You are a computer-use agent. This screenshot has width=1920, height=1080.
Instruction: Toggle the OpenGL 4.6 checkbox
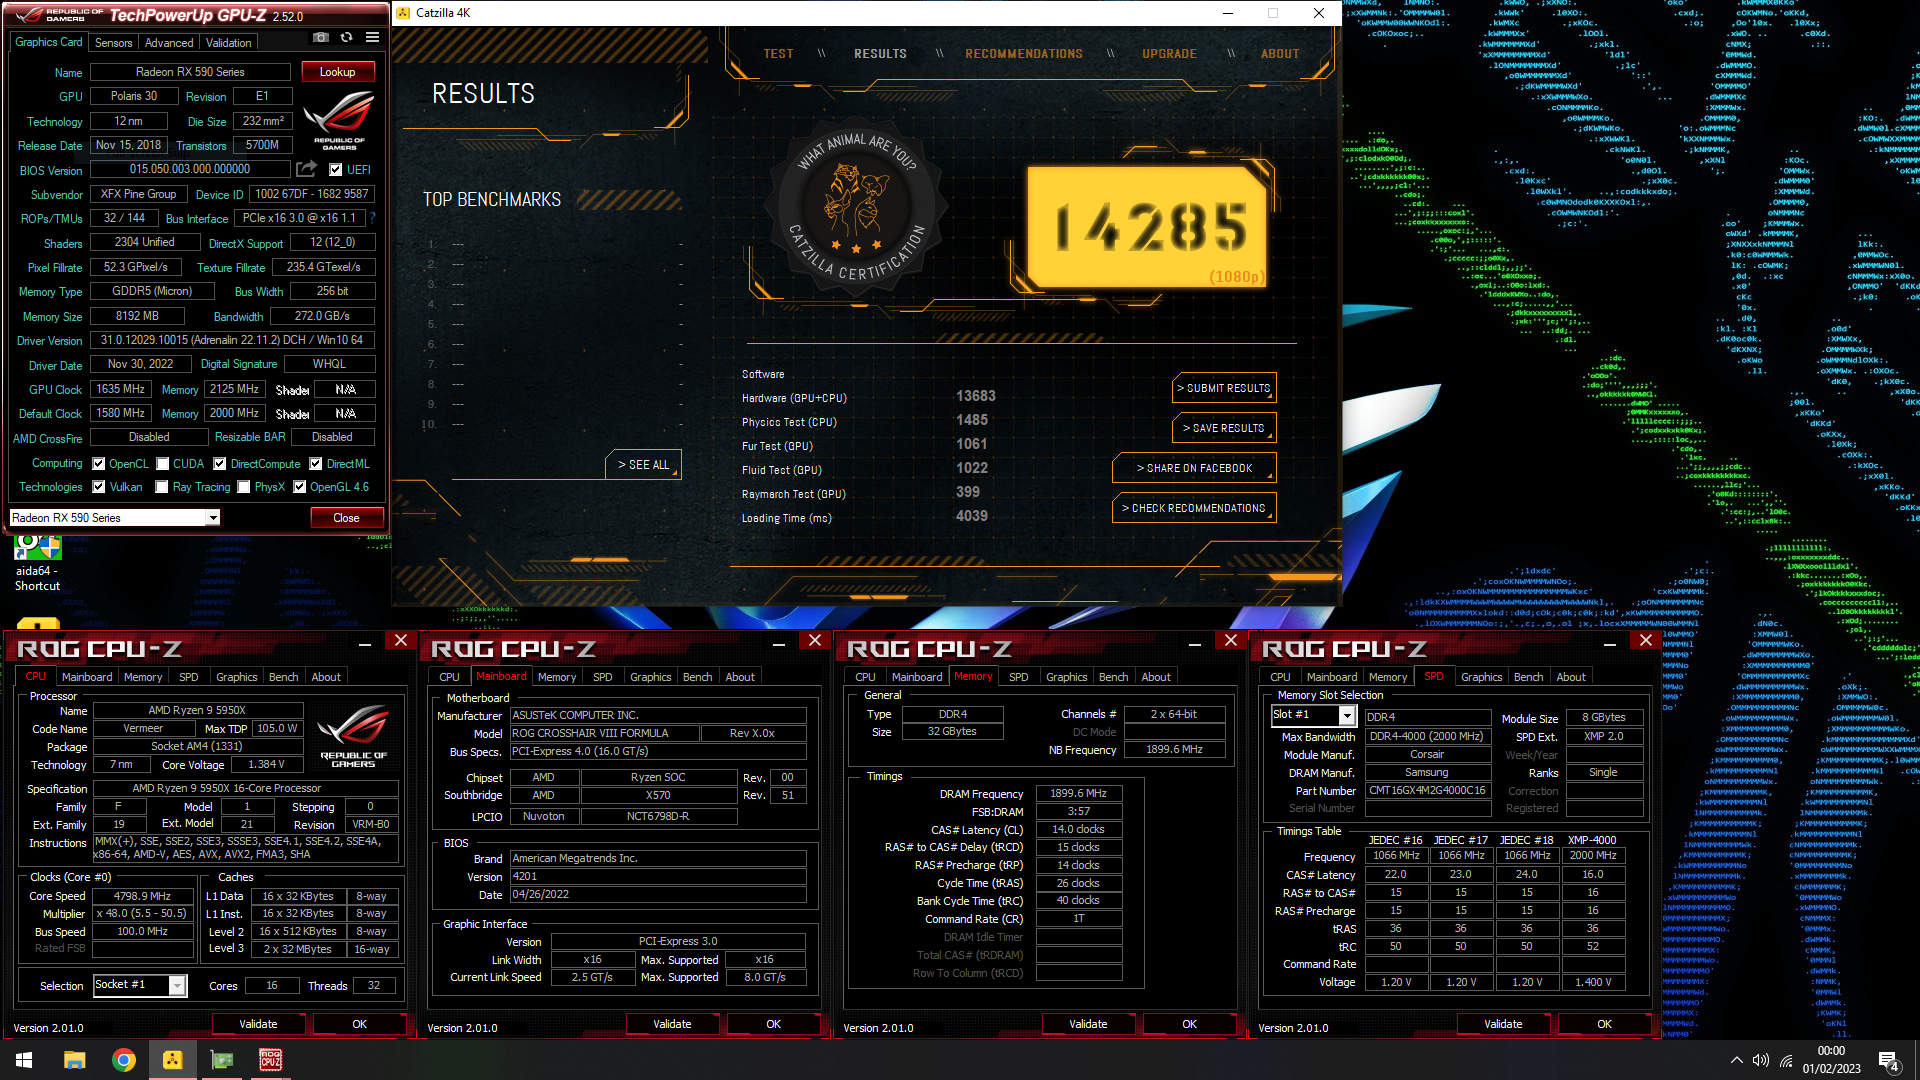(x=299, y=487)
